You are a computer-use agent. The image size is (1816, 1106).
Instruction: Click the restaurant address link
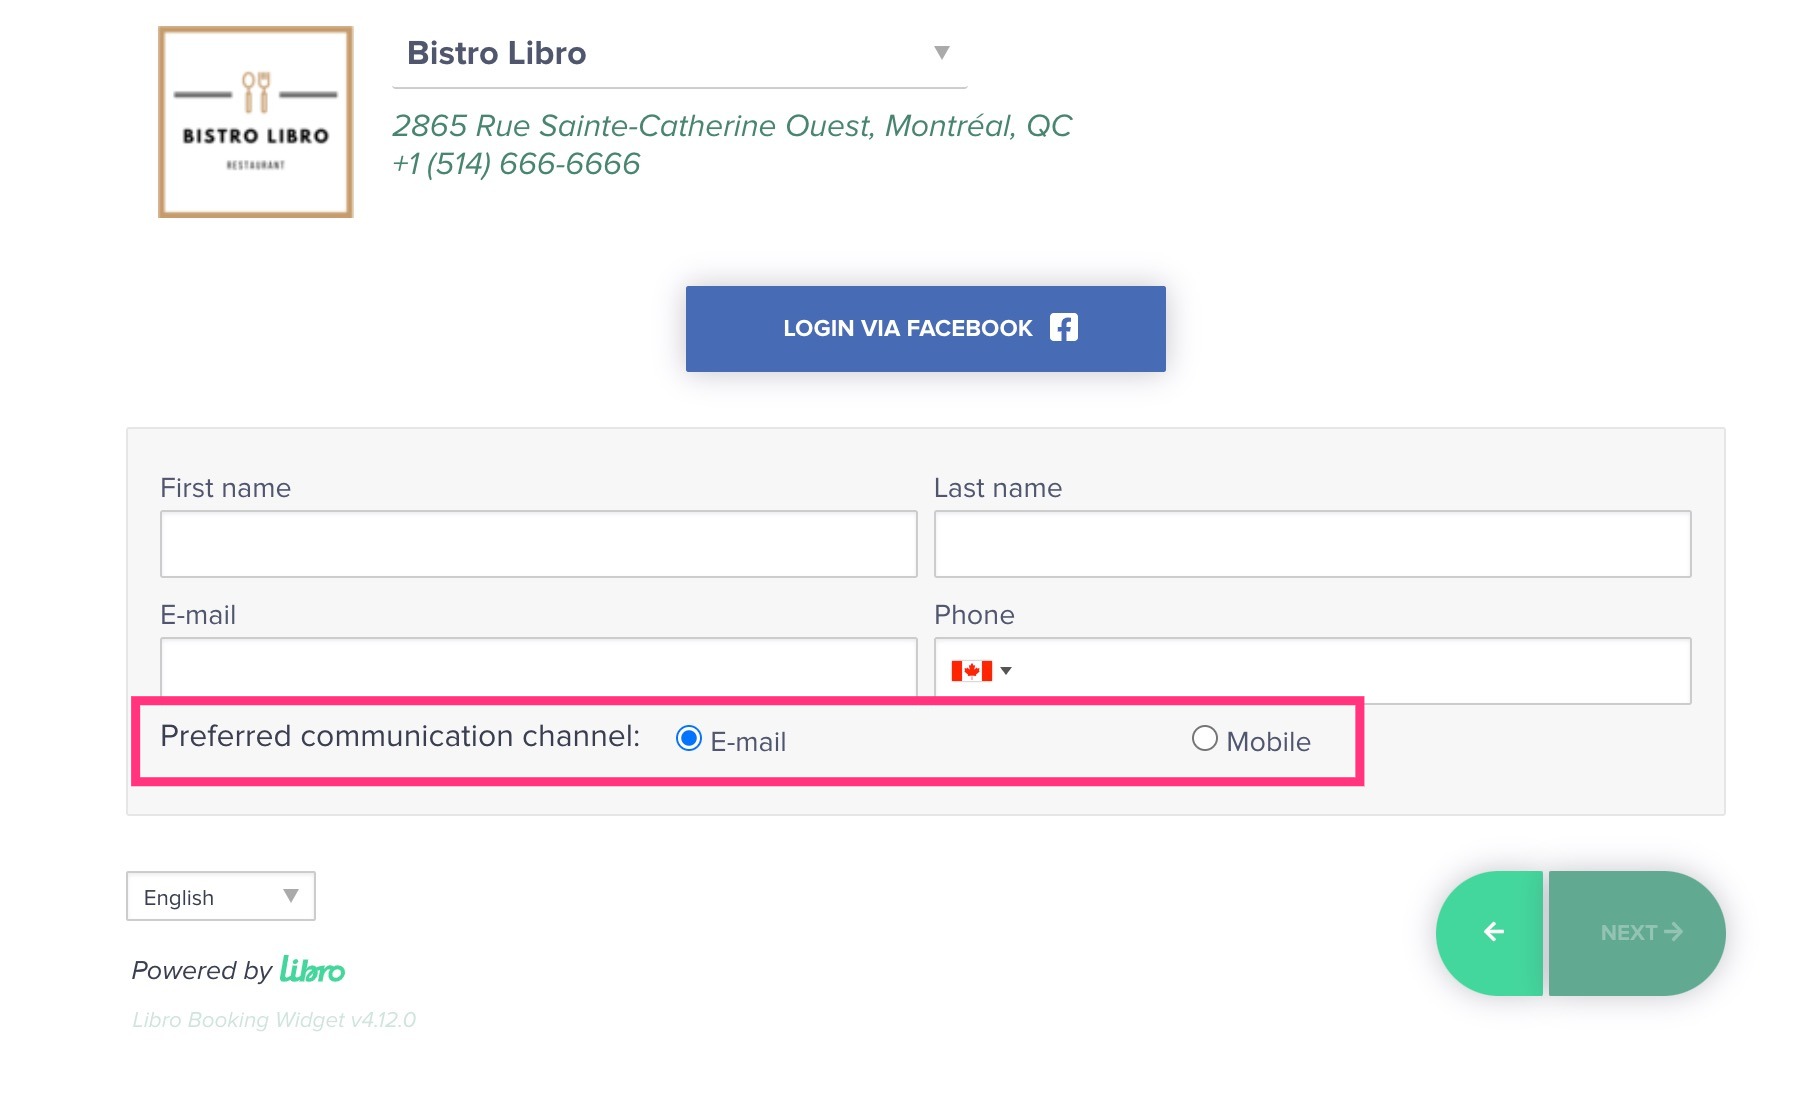732,125
